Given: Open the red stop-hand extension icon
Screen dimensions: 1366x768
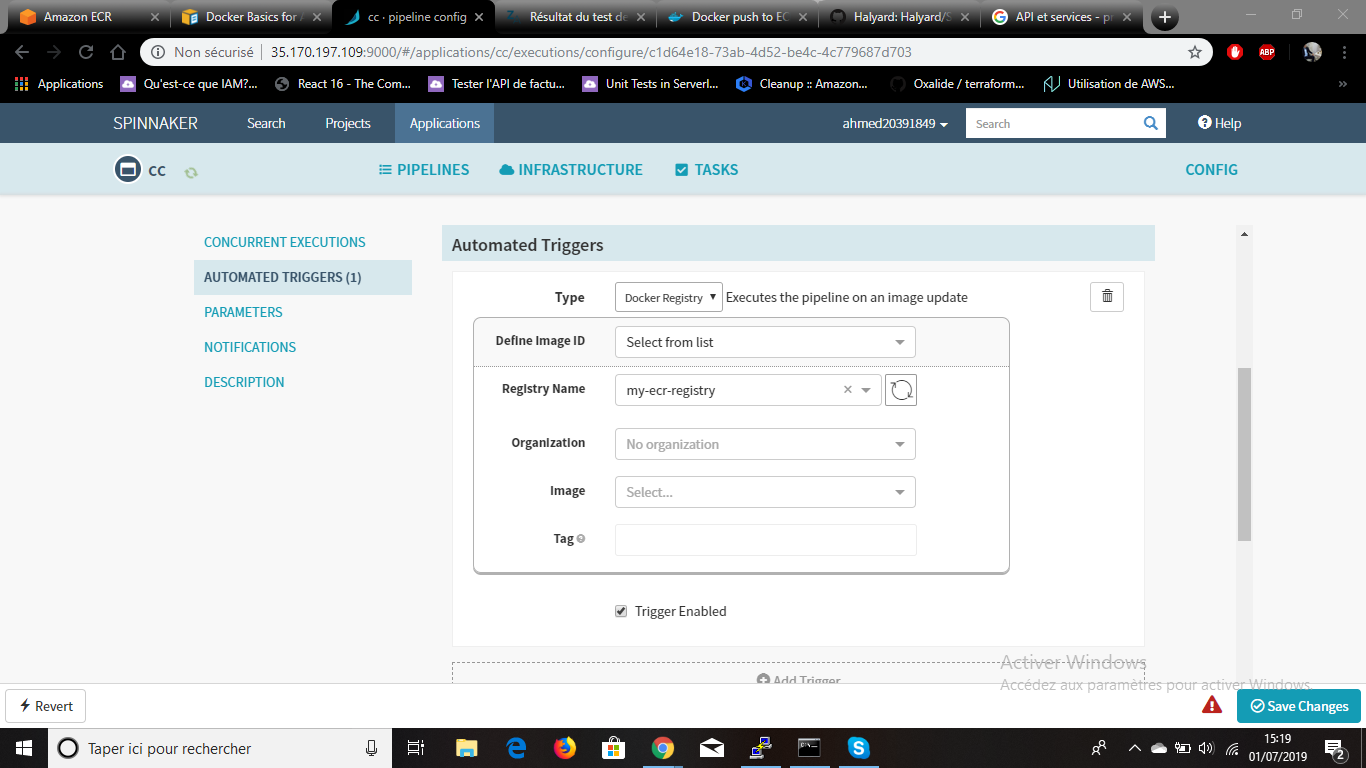Looking at the screenshot, I should point(1235,52).
